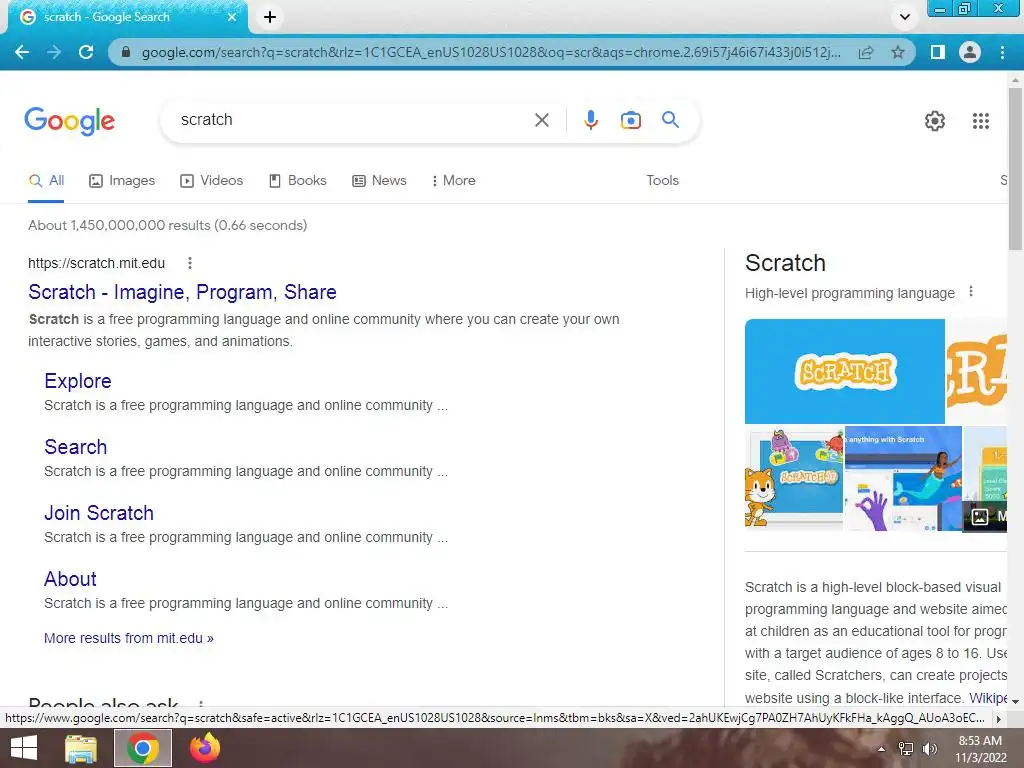Click More results from mit.edu
1024x768 pixels.
tap(129, 638)
